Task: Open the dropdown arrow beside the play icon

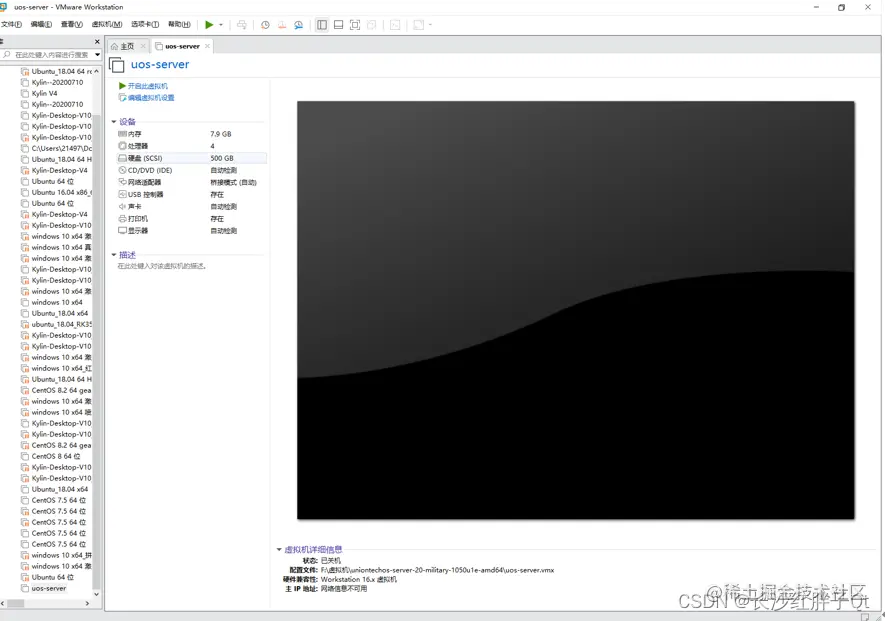Action: (221, 25)
